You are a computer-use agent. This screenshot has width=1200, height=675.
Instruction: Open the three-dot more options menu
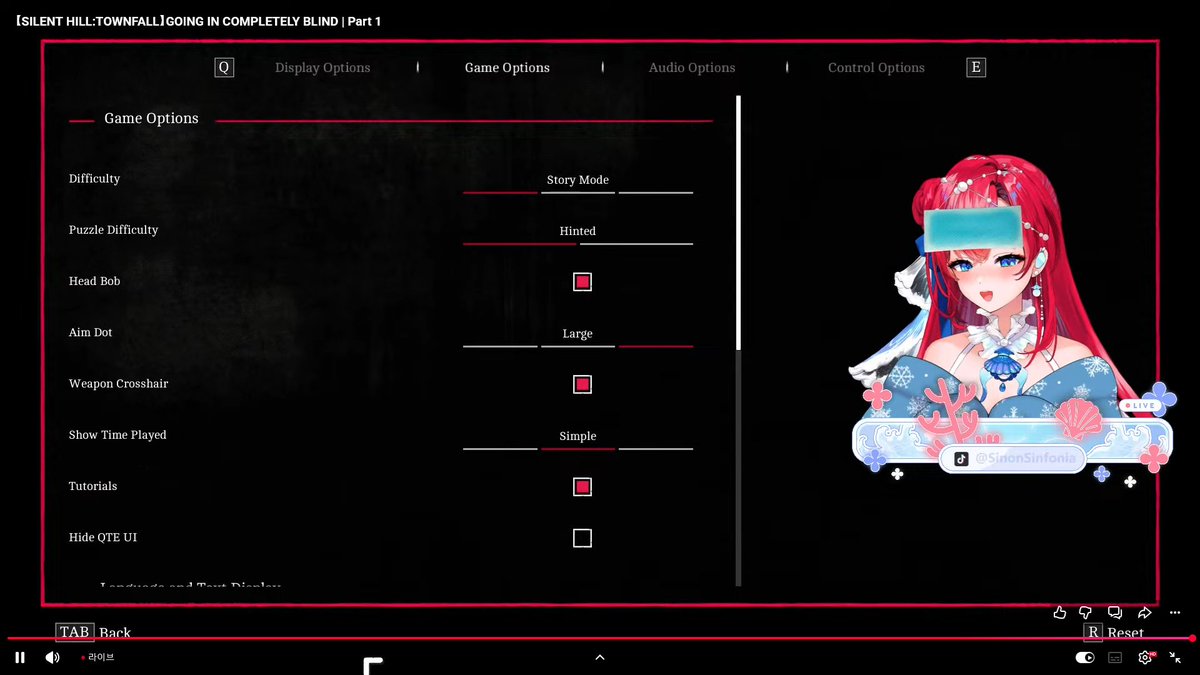point(1174,612)
